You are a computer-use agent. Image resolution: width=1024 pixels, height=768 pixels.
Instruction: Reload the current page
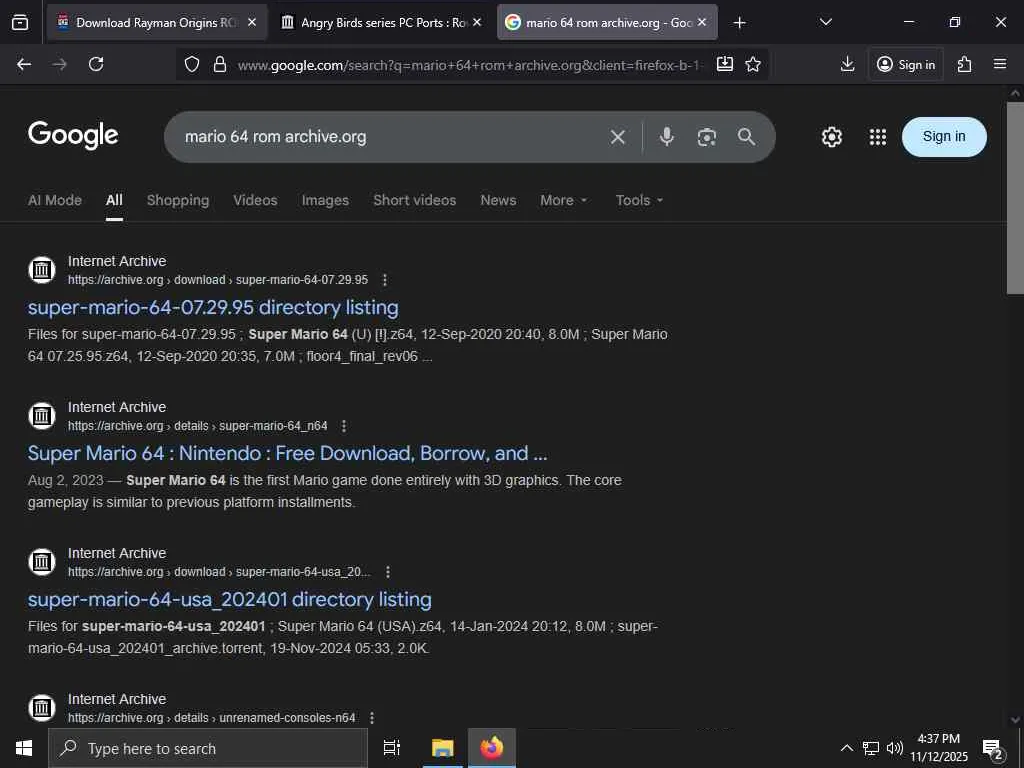pos(96,64)
